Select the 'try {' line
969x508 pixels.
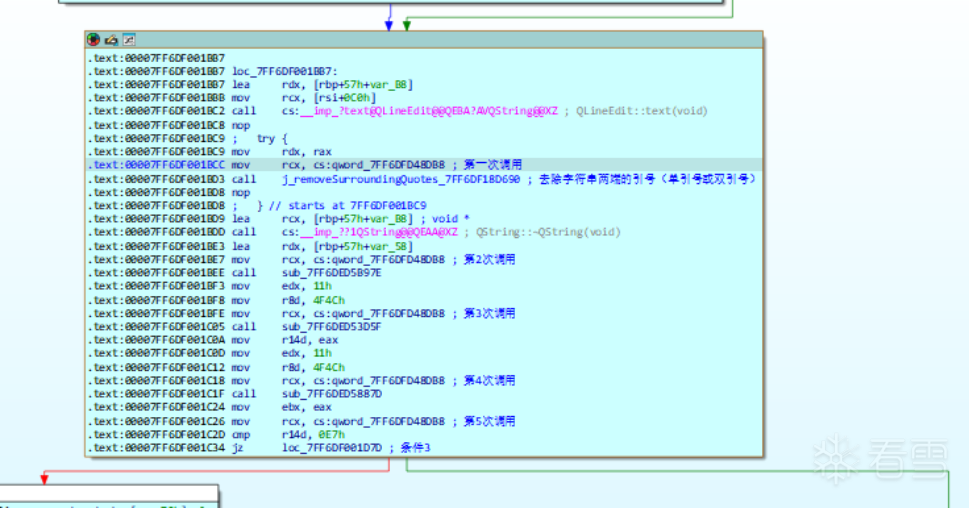[272, 138]
